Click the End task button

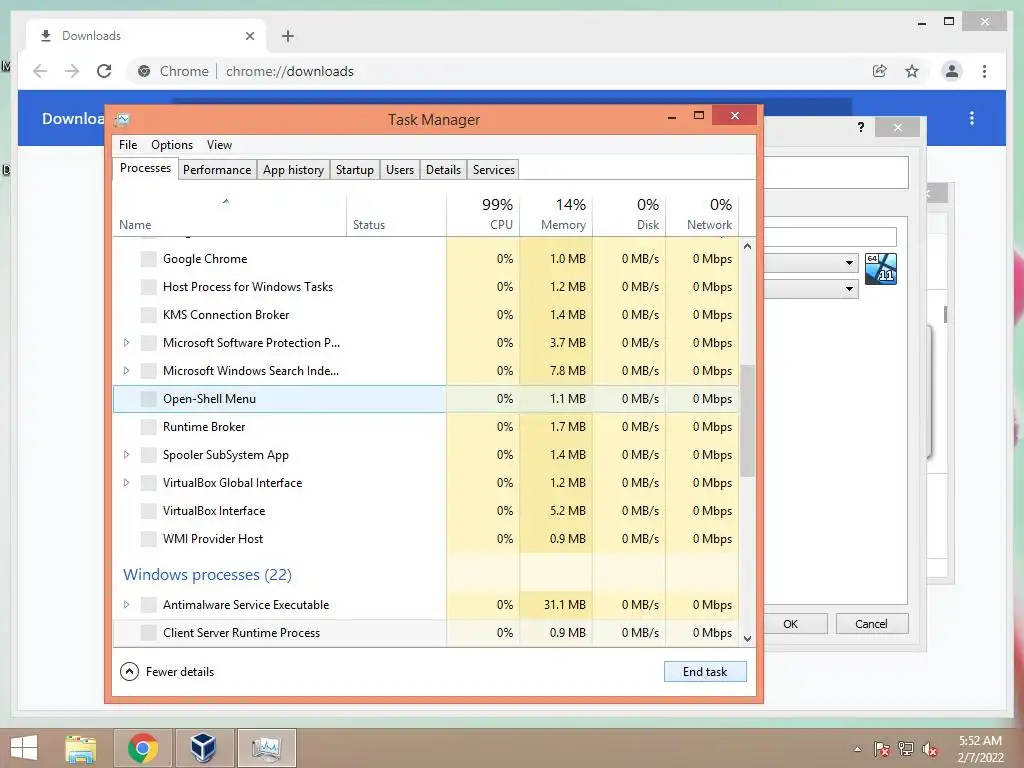[705, 671]
